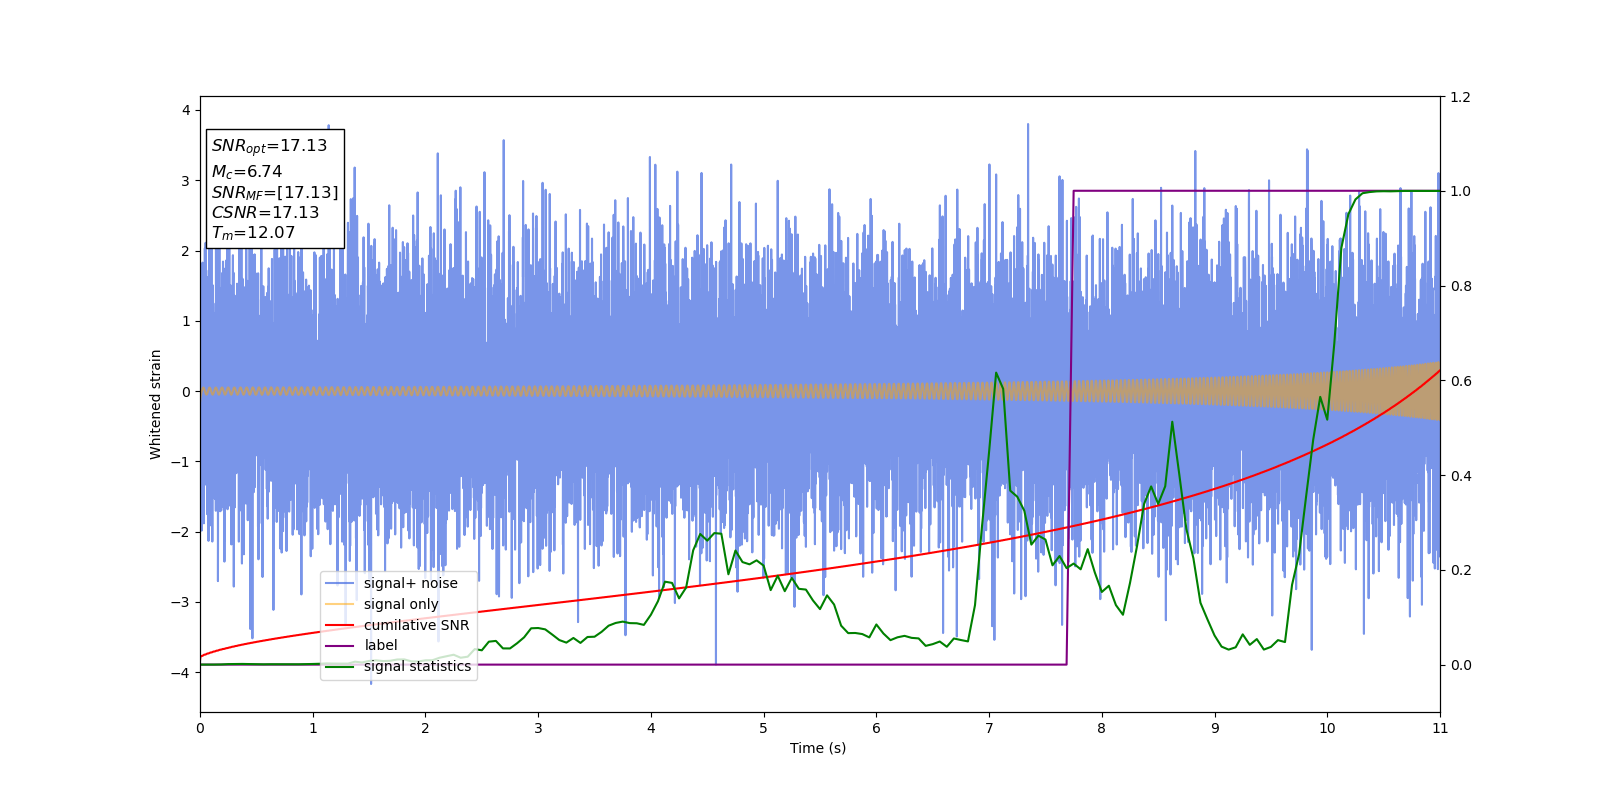This screenshot has height=800, width=1600.
Task: Click the Tm=12.07 annotation text
Action: pyautogui.click(x=253, y=233)
